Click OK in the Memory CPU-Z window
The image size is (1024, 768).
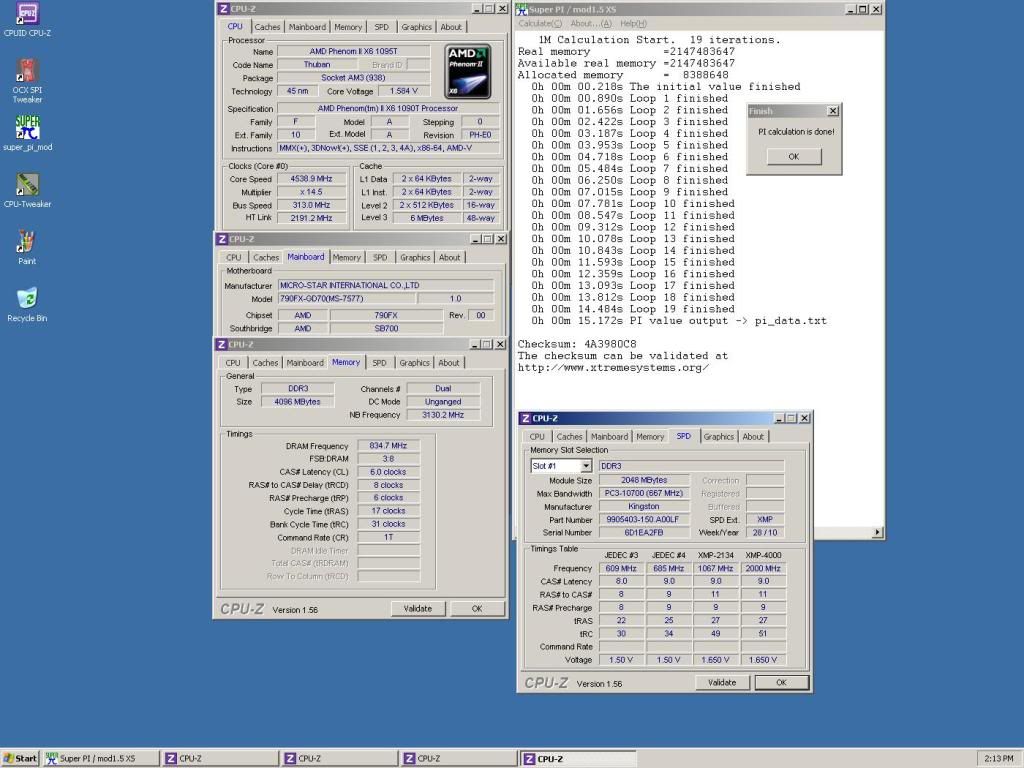[x=476, y=608]
